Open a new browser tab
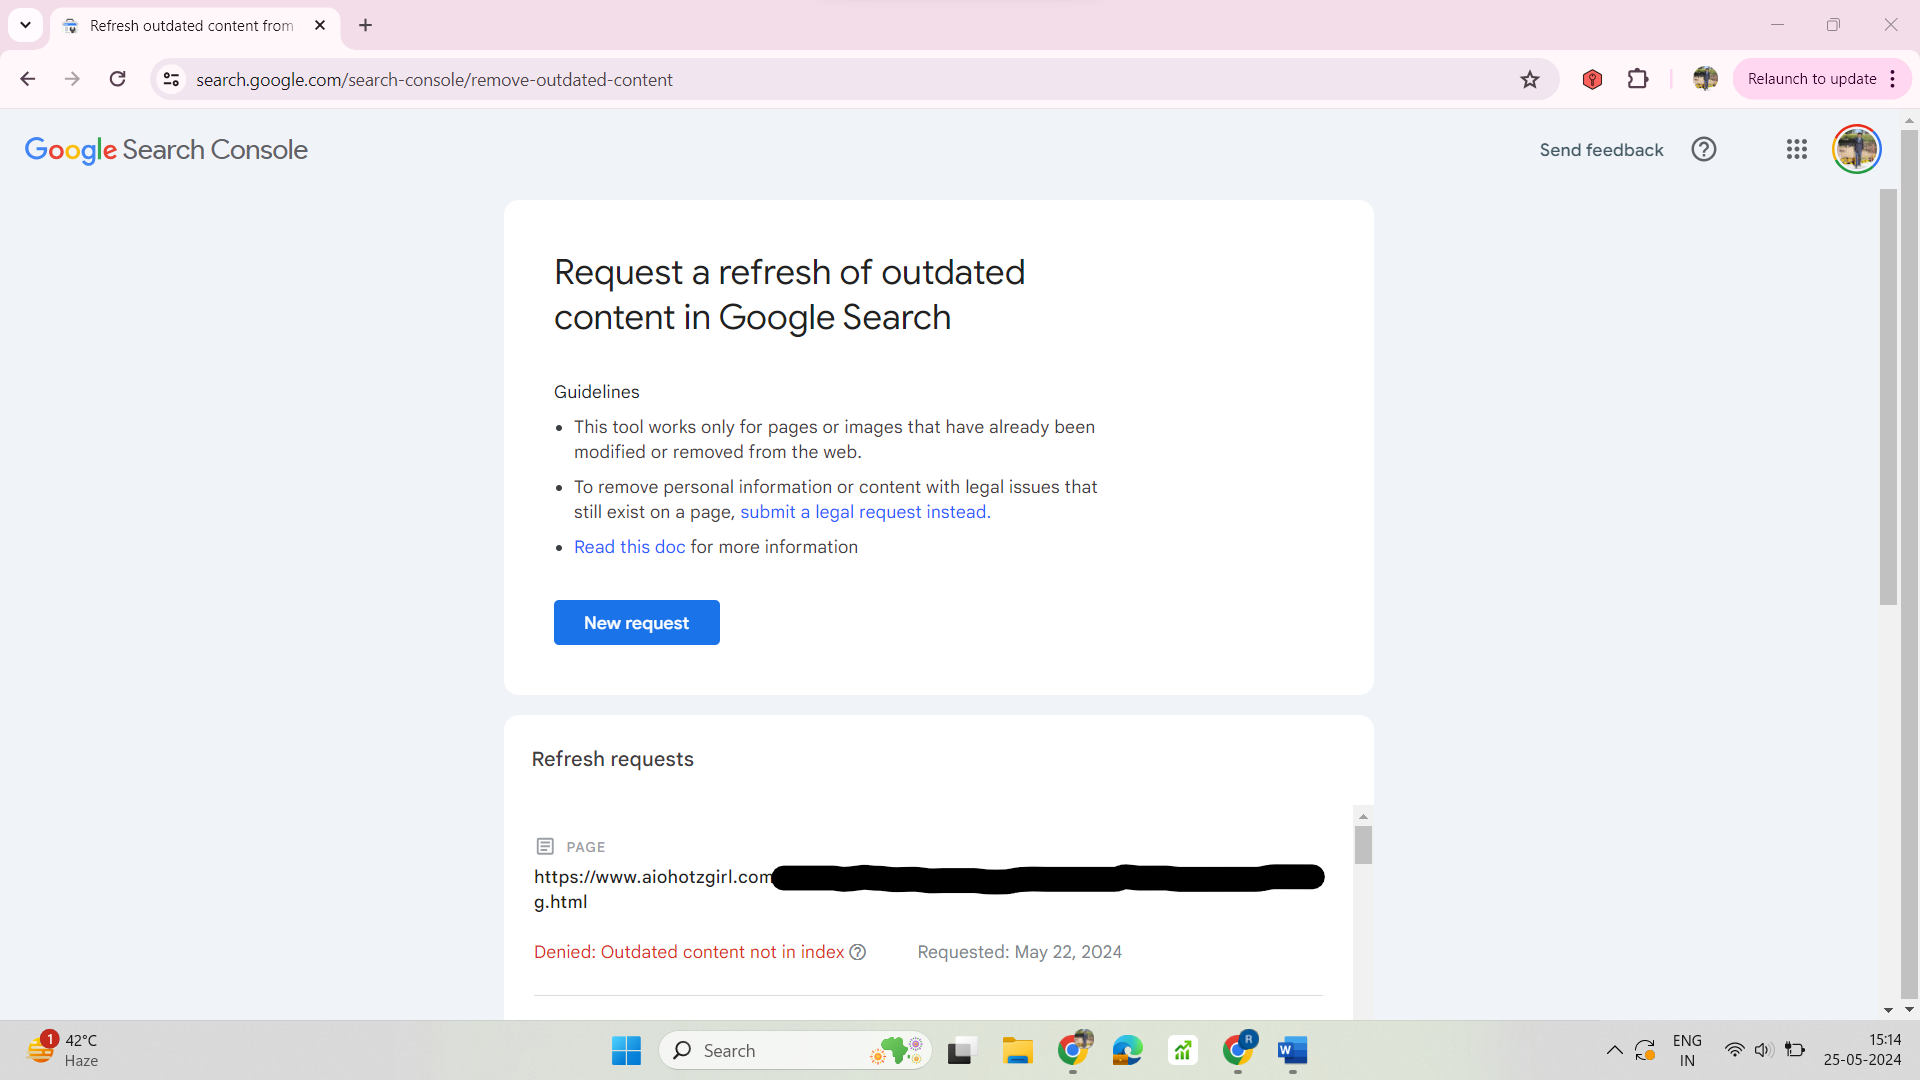The width and height of the screenshot is (1920, 1080). (365, 25)
